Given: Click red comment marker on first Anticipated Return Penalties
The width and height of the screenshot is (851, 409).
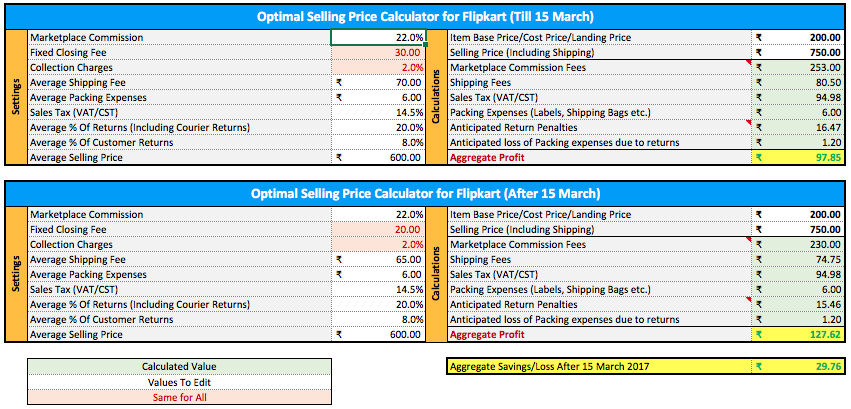Looking at the screenshot, I should click(x=749, y=123).
